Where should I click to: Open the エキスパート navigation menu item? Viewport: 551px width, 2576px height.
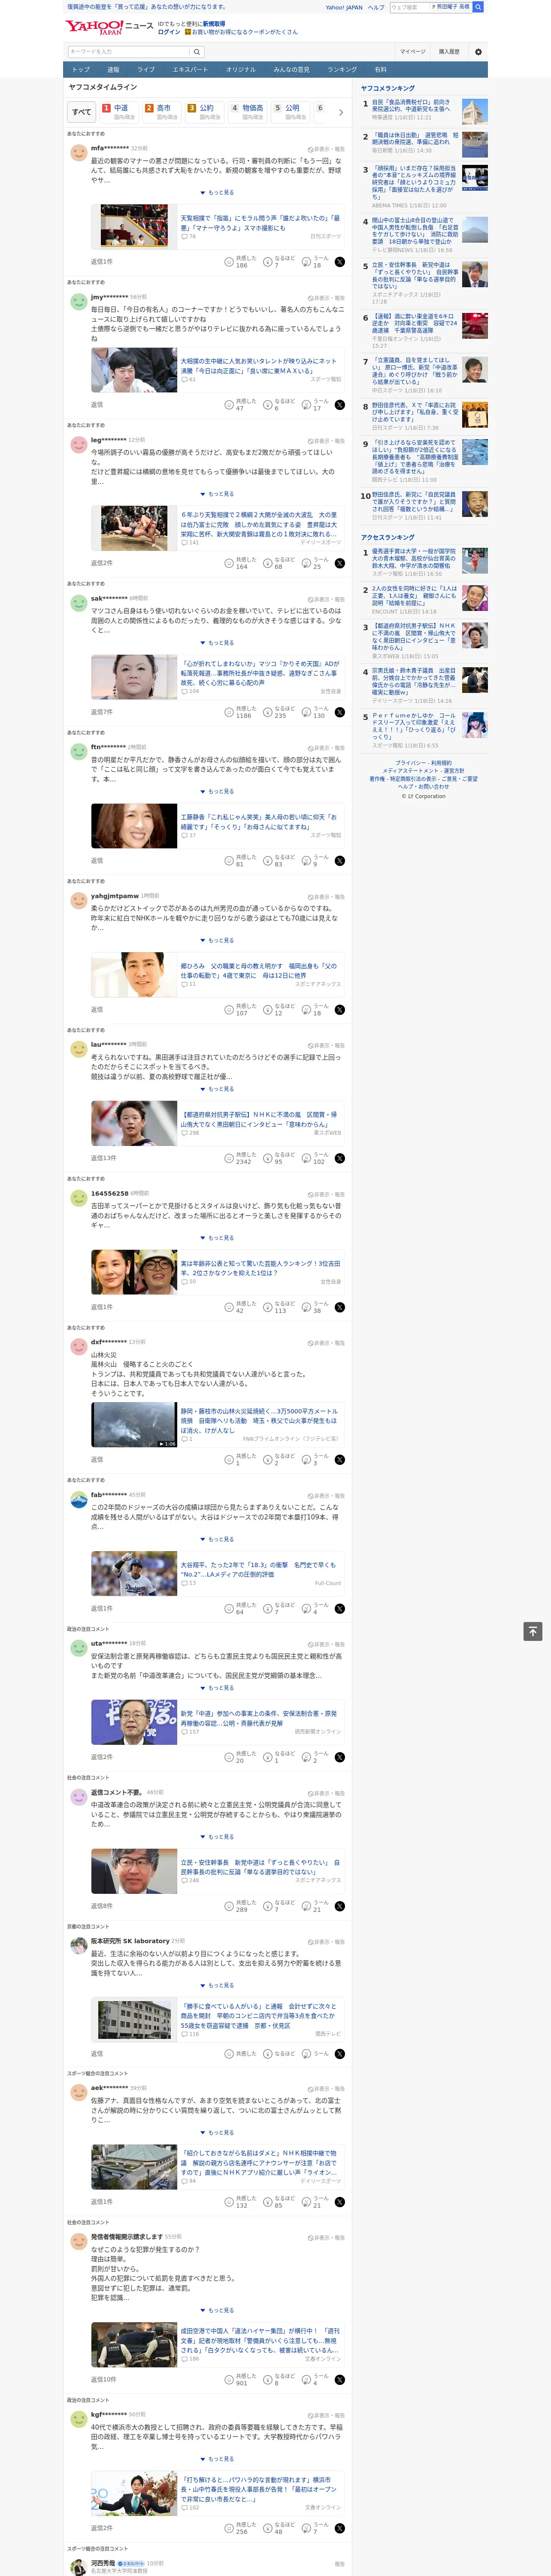(190, 70)
